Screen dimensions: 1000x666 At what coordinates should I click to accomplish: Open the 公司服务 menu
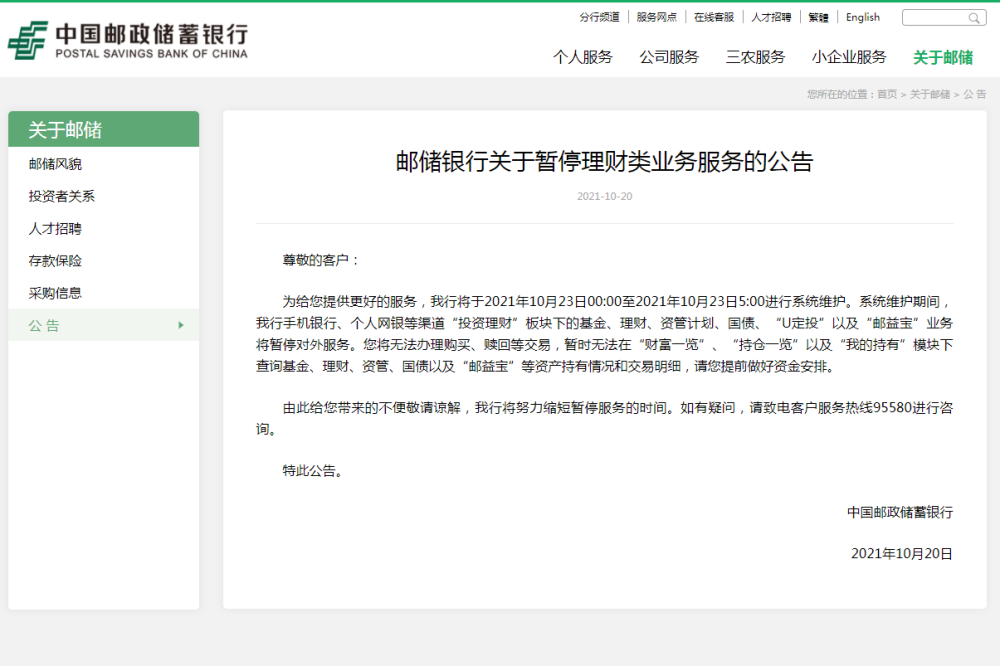(669, 57)
